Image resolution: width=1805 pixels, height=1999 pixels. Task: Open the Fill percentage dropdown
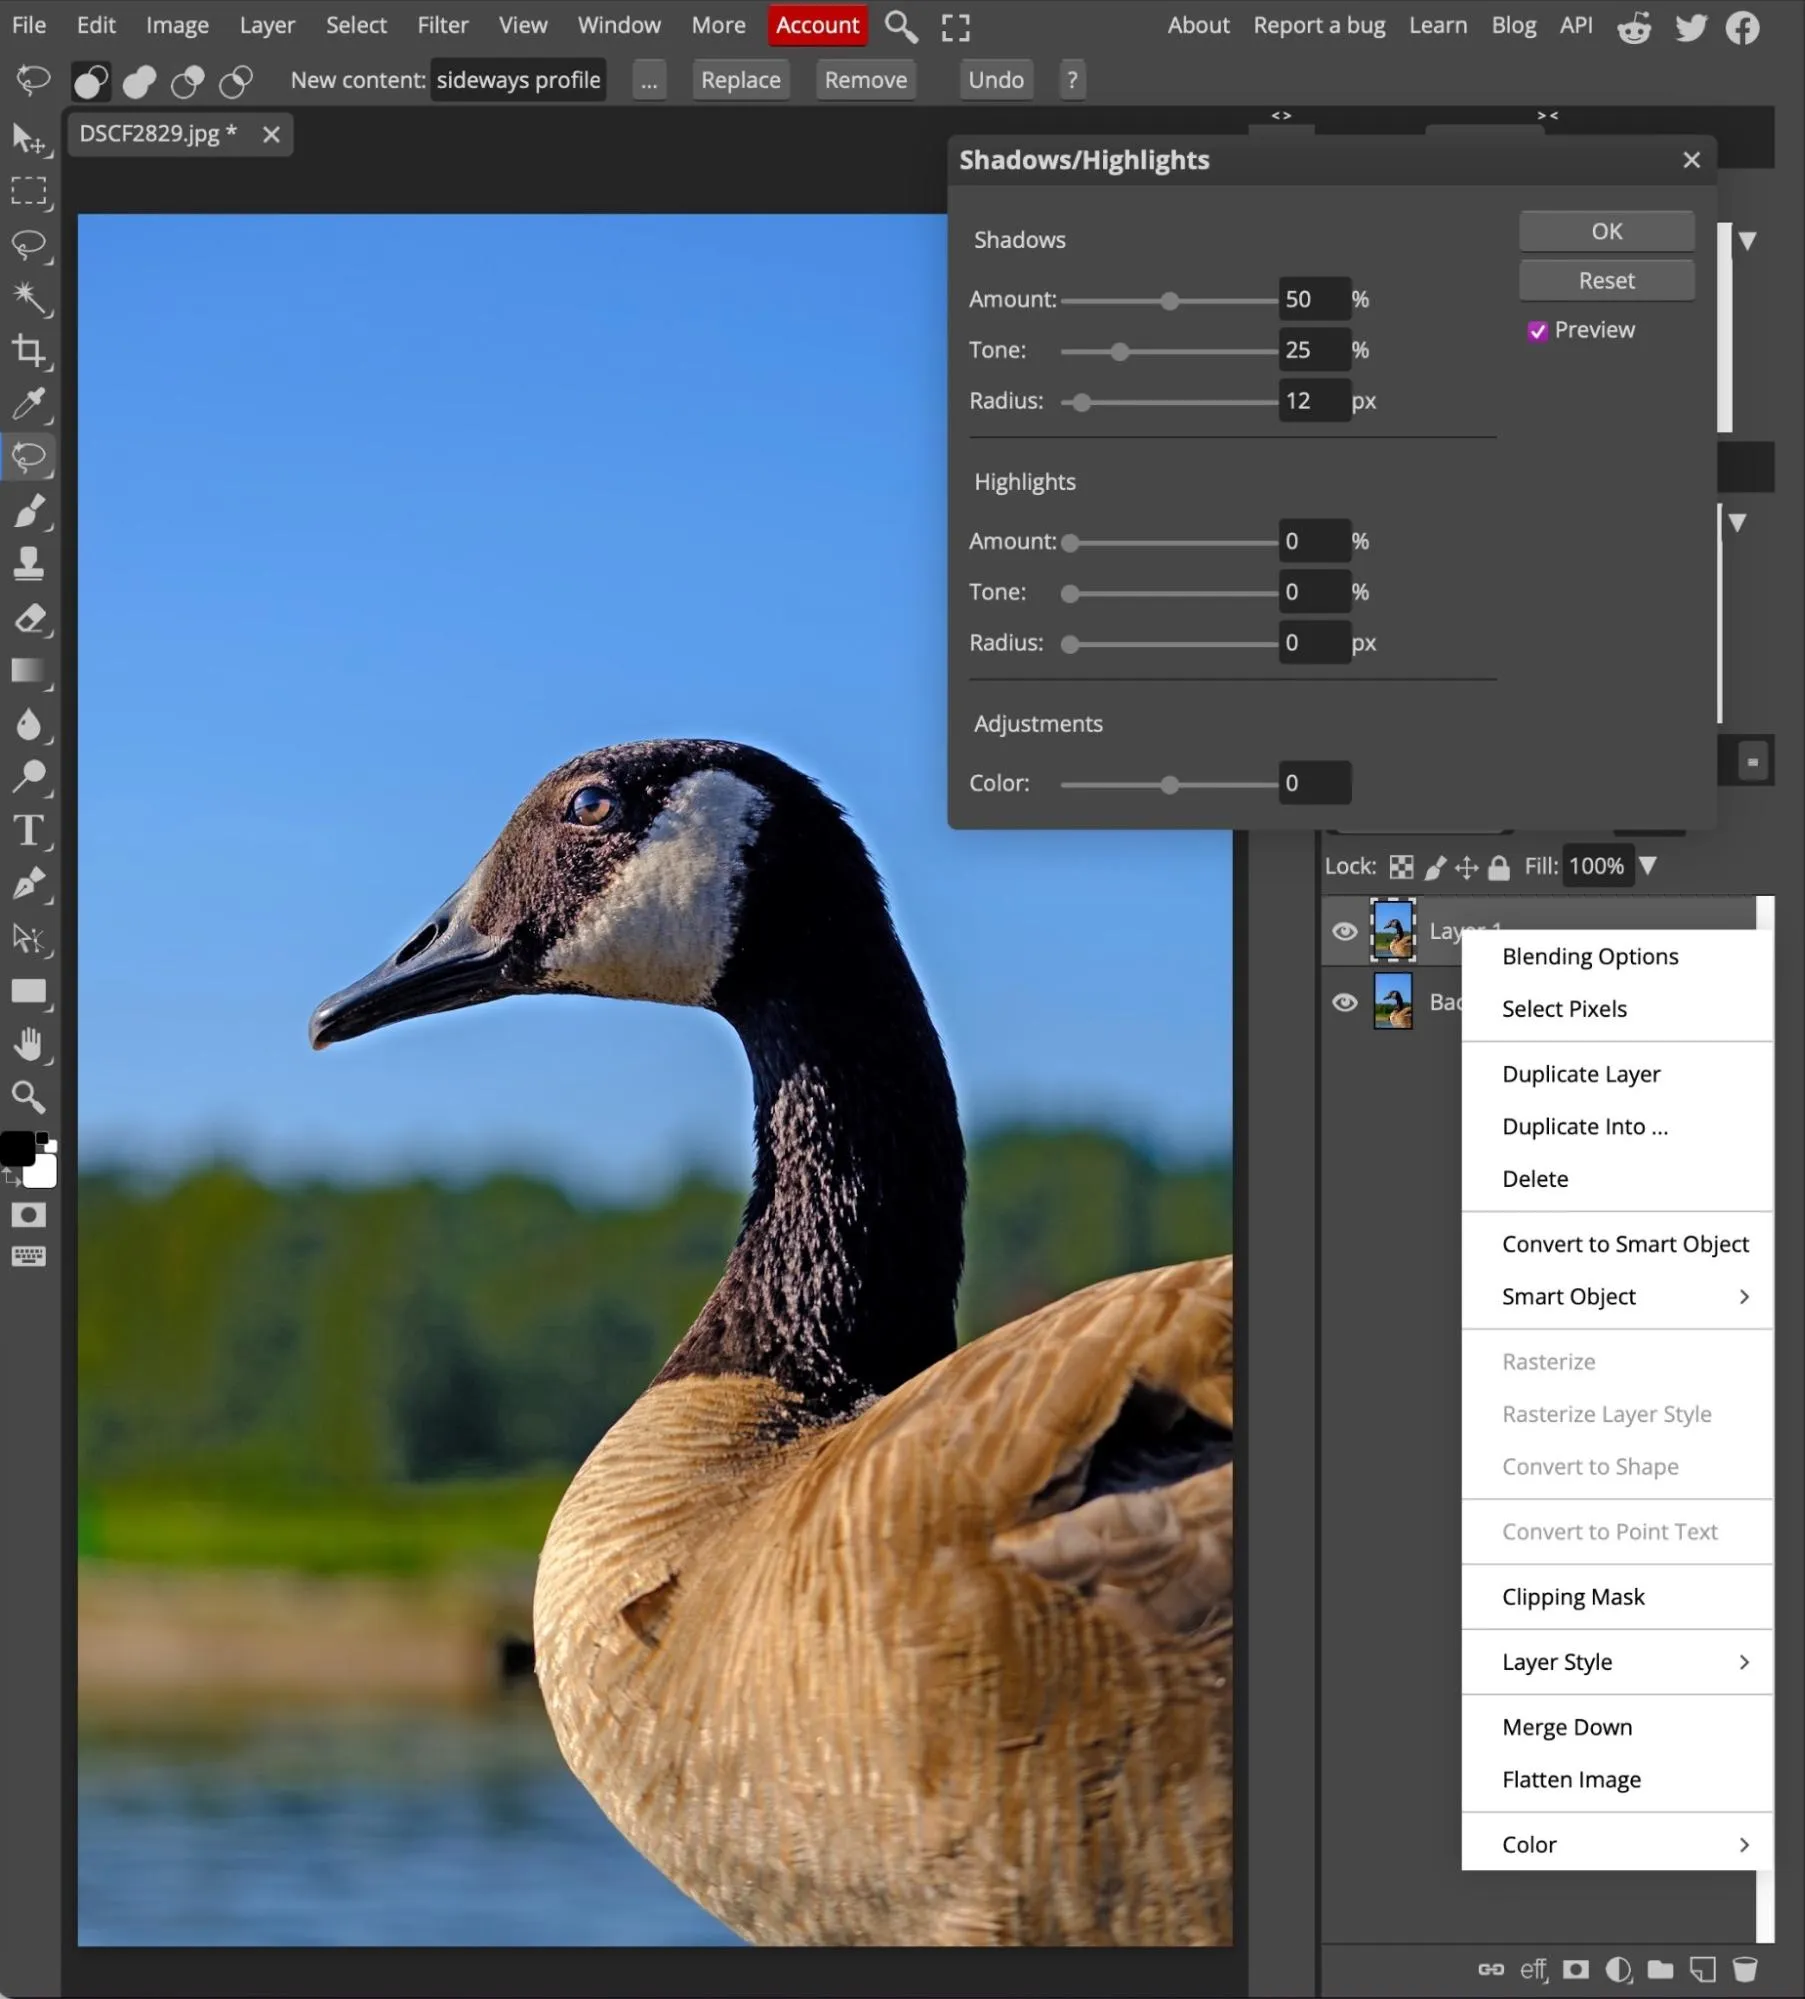click(1649, 866)
